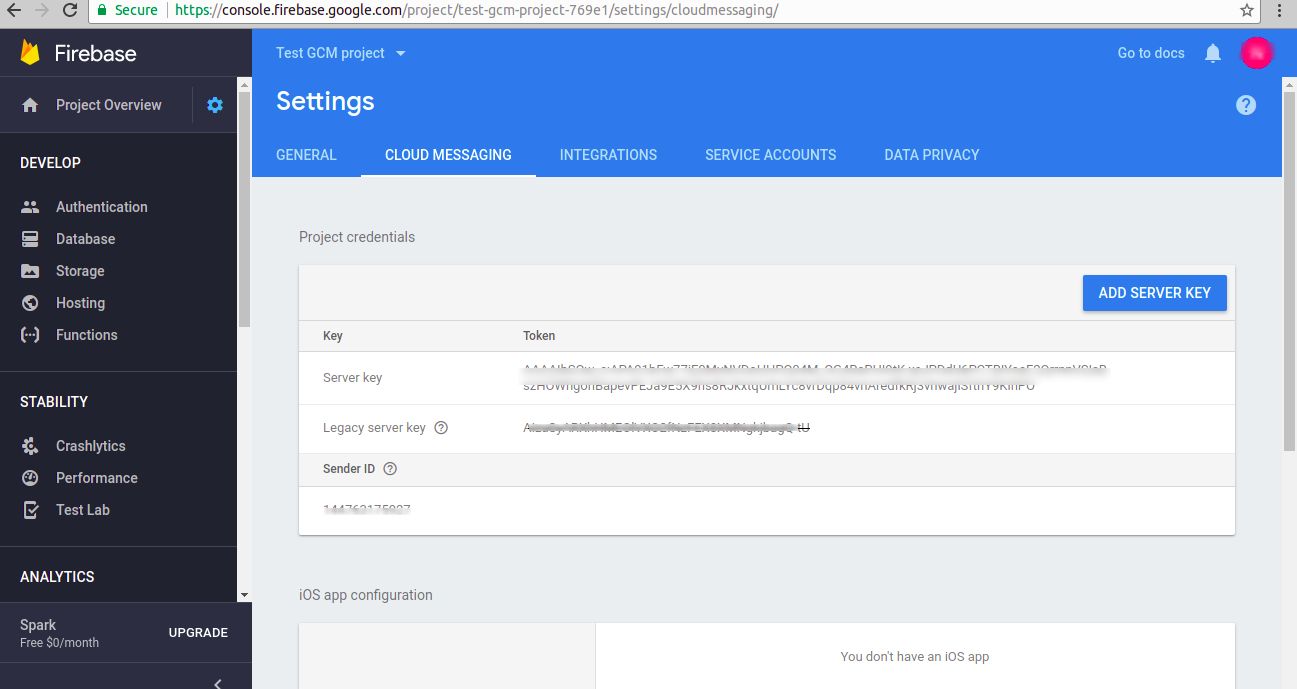1297x689 pixels.
Task: Select the Cloud Messaging tab
Action: click(x=448, y=155)
